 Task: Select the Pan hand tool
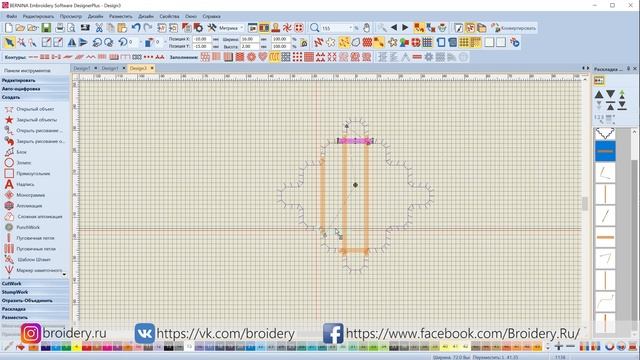coord(366,28)
